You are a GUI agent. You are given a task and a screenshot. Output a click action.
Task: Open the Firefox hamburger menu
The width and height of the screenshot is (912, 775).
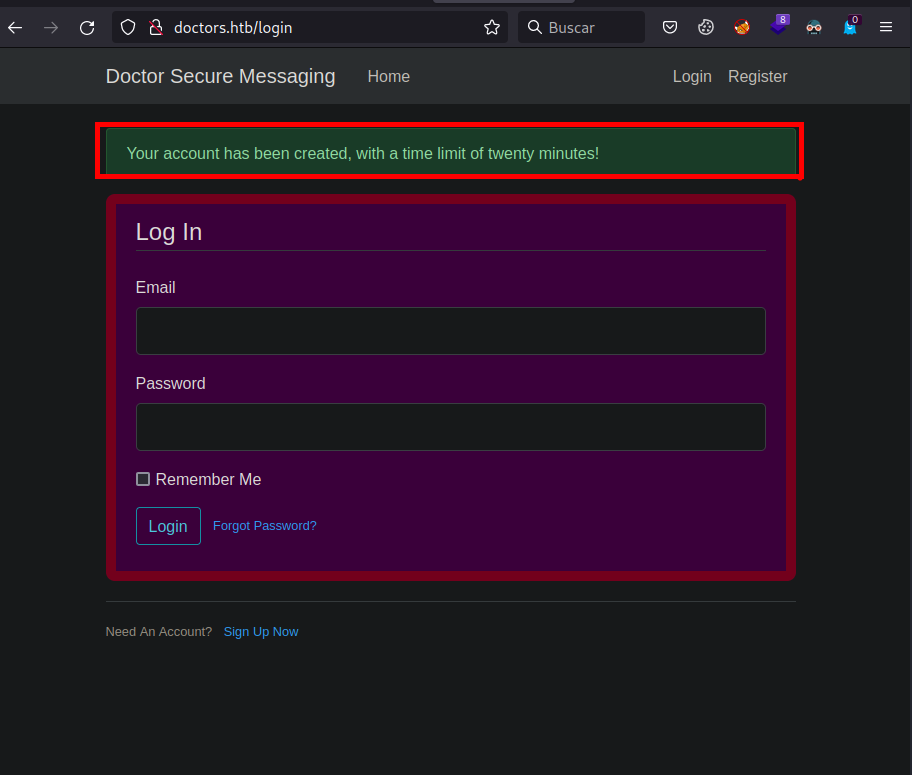pyautogui.click(x=886, y=28)
